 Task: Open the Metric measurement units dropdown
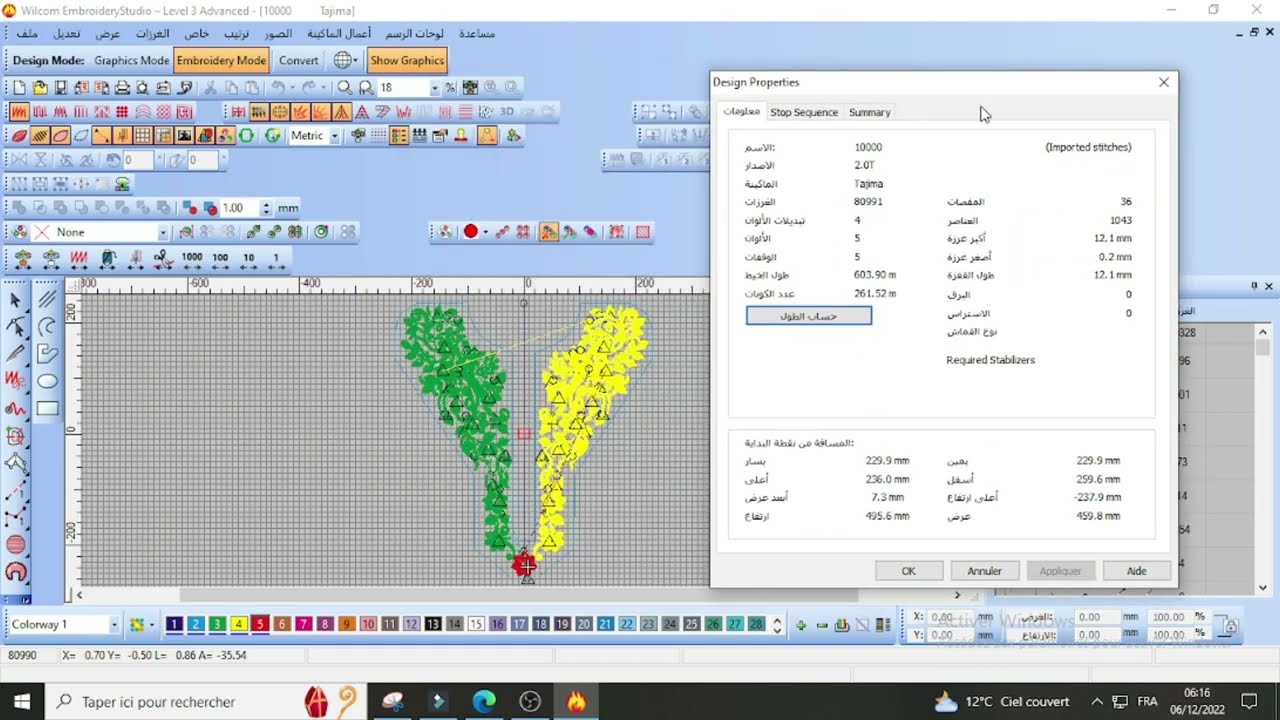[334, 136]
